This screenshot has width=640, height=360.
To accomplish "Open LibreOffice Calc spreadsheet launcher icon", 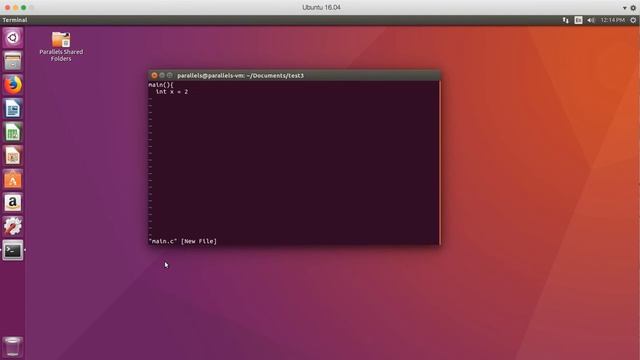I will [13, 132].
